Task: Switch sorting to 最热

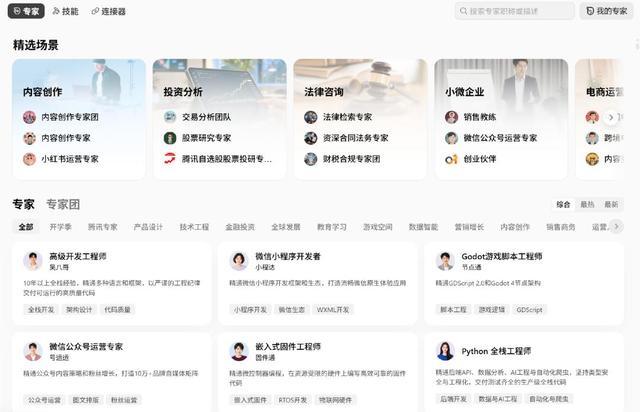Action: click(x=587, y=204)
